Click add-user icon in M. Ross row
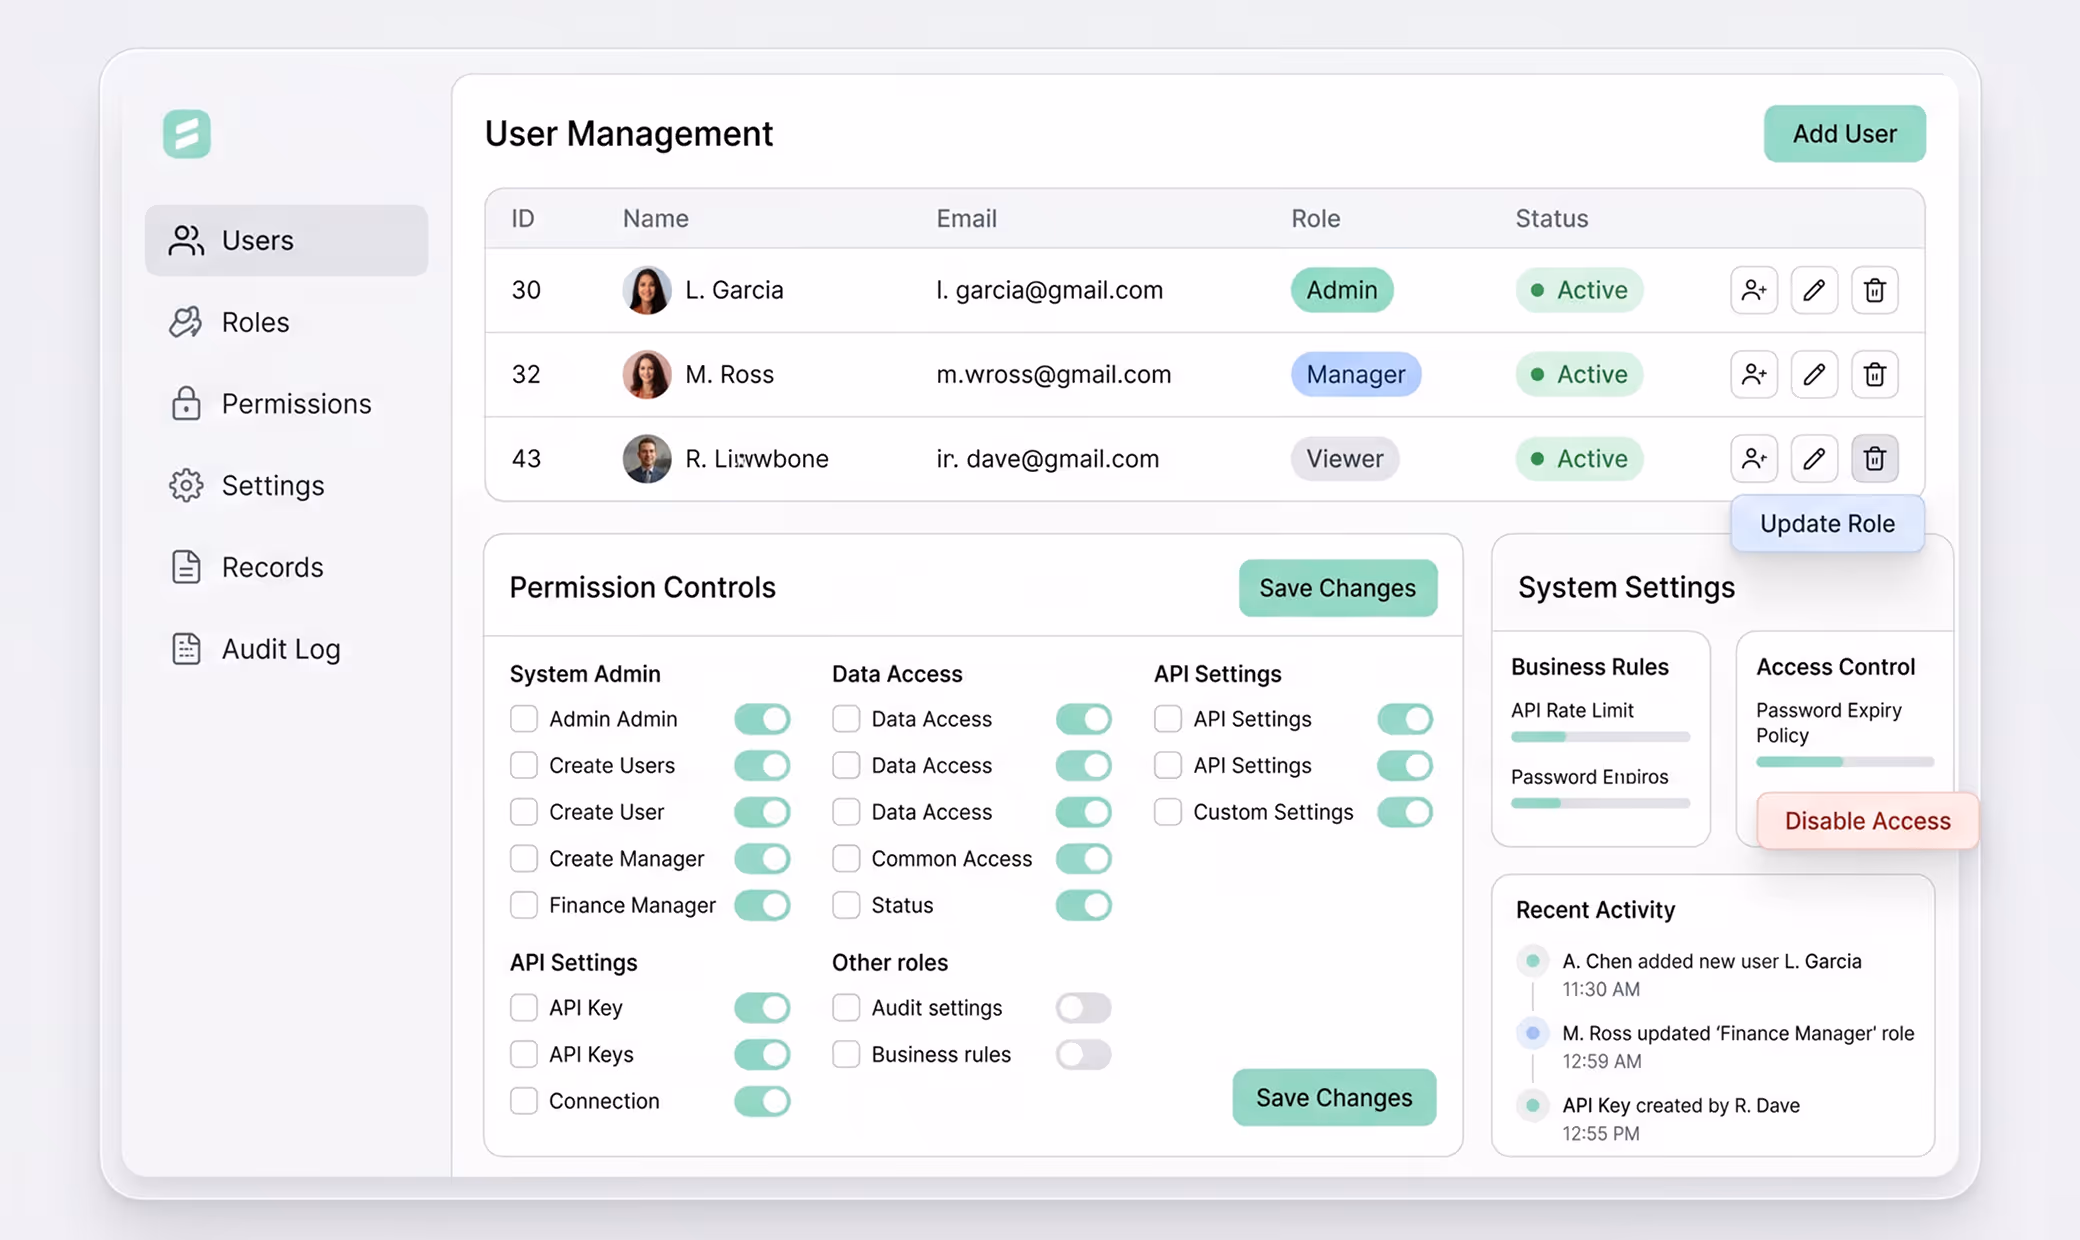The image size is (2080, 1240). [1754, 374]
